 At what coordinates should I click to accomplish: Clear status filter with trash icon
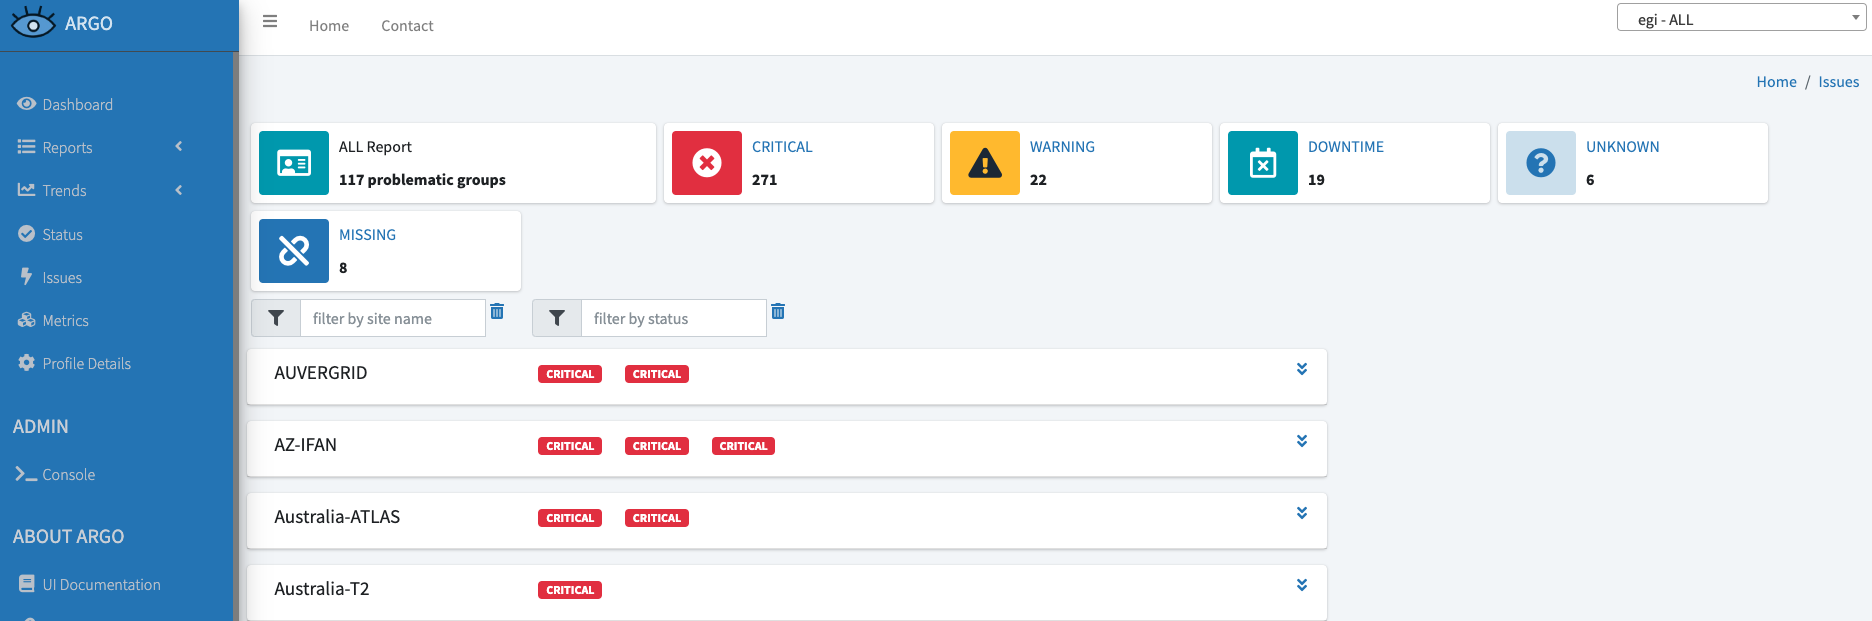point(778,312)
